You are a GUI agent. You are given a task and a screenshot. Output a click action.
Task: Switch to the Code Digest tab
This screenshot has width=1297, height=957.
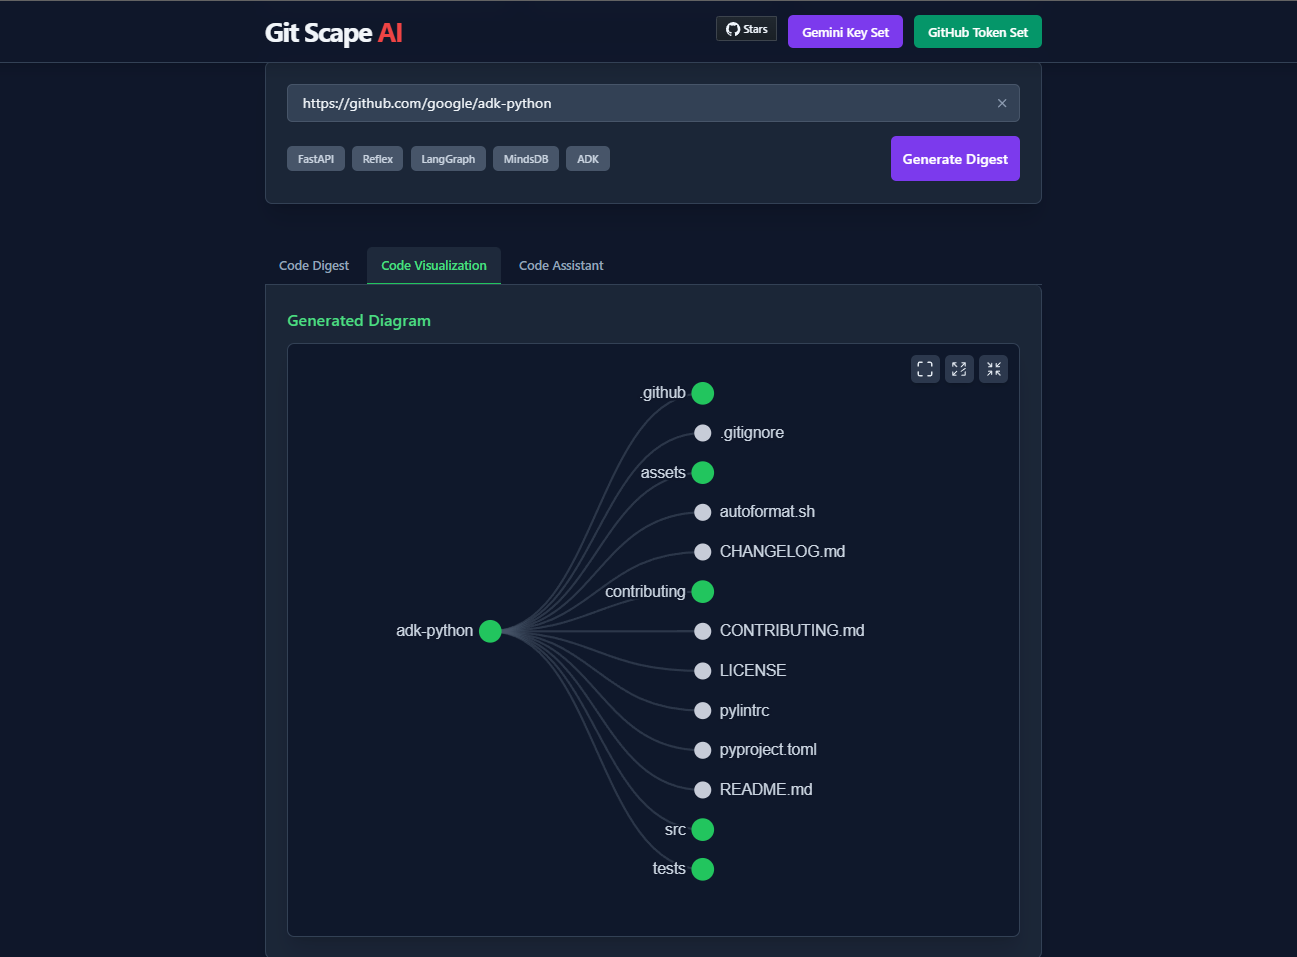coord(314,266)
